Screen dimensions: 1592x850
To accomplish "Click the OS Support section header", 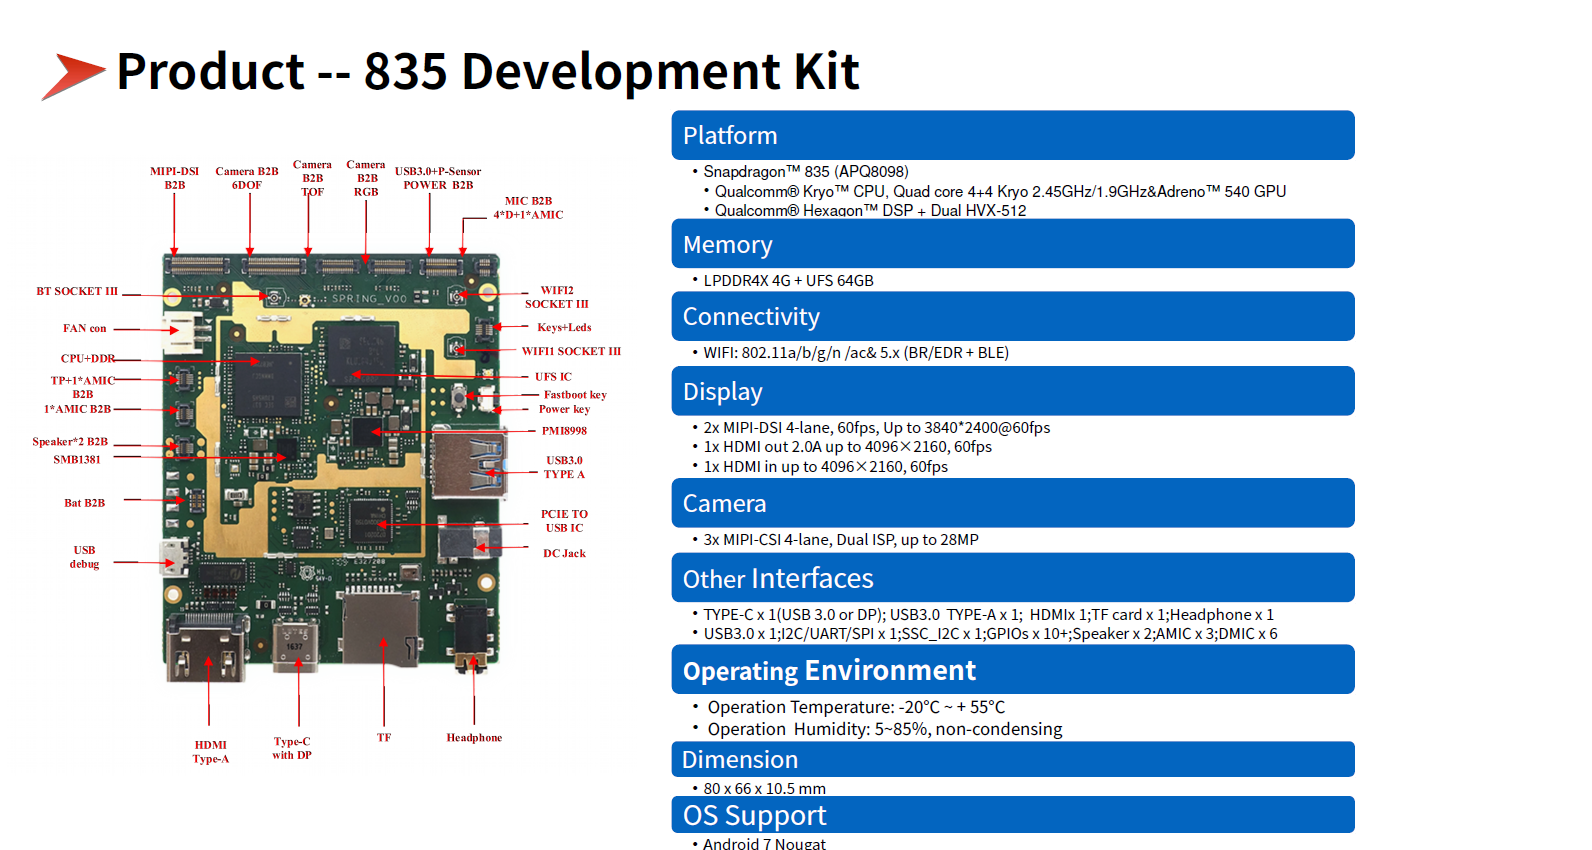I will (x=1013, y=815).
